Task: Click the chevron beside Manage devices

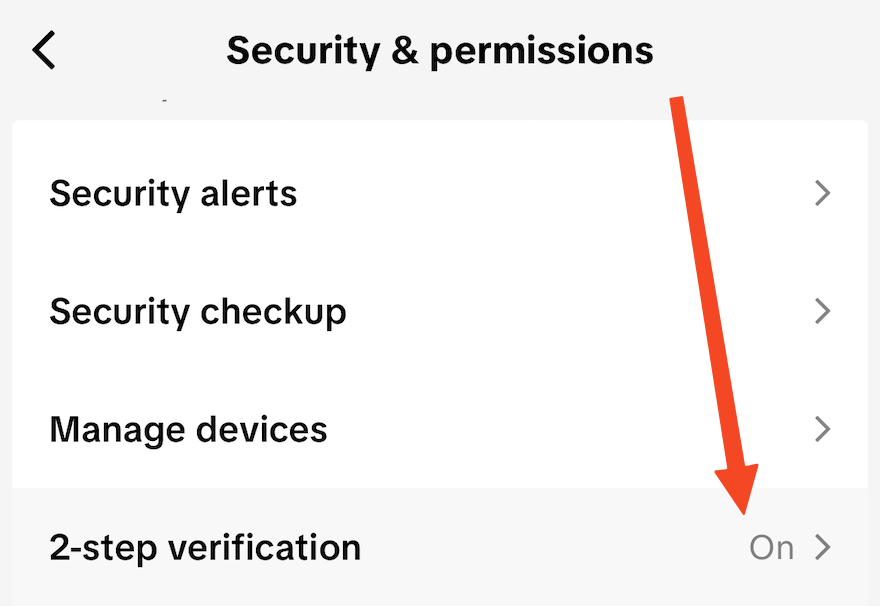Action: coord(822,430)
